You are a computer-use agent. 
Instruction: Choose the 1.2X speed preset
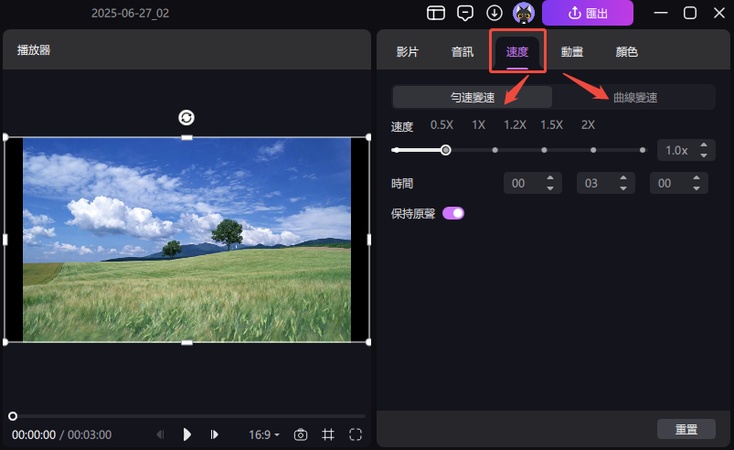coord(515,125)
